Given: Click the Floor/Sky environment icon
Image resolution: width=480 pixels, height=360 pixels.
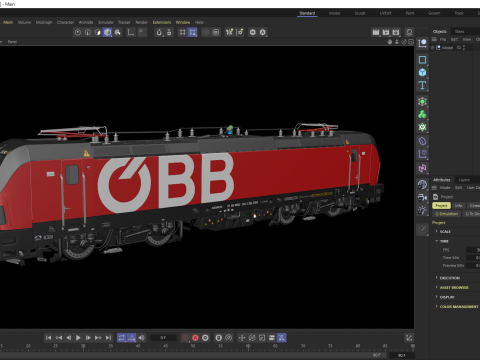Looking at the screenshot, I should point(422,185).
